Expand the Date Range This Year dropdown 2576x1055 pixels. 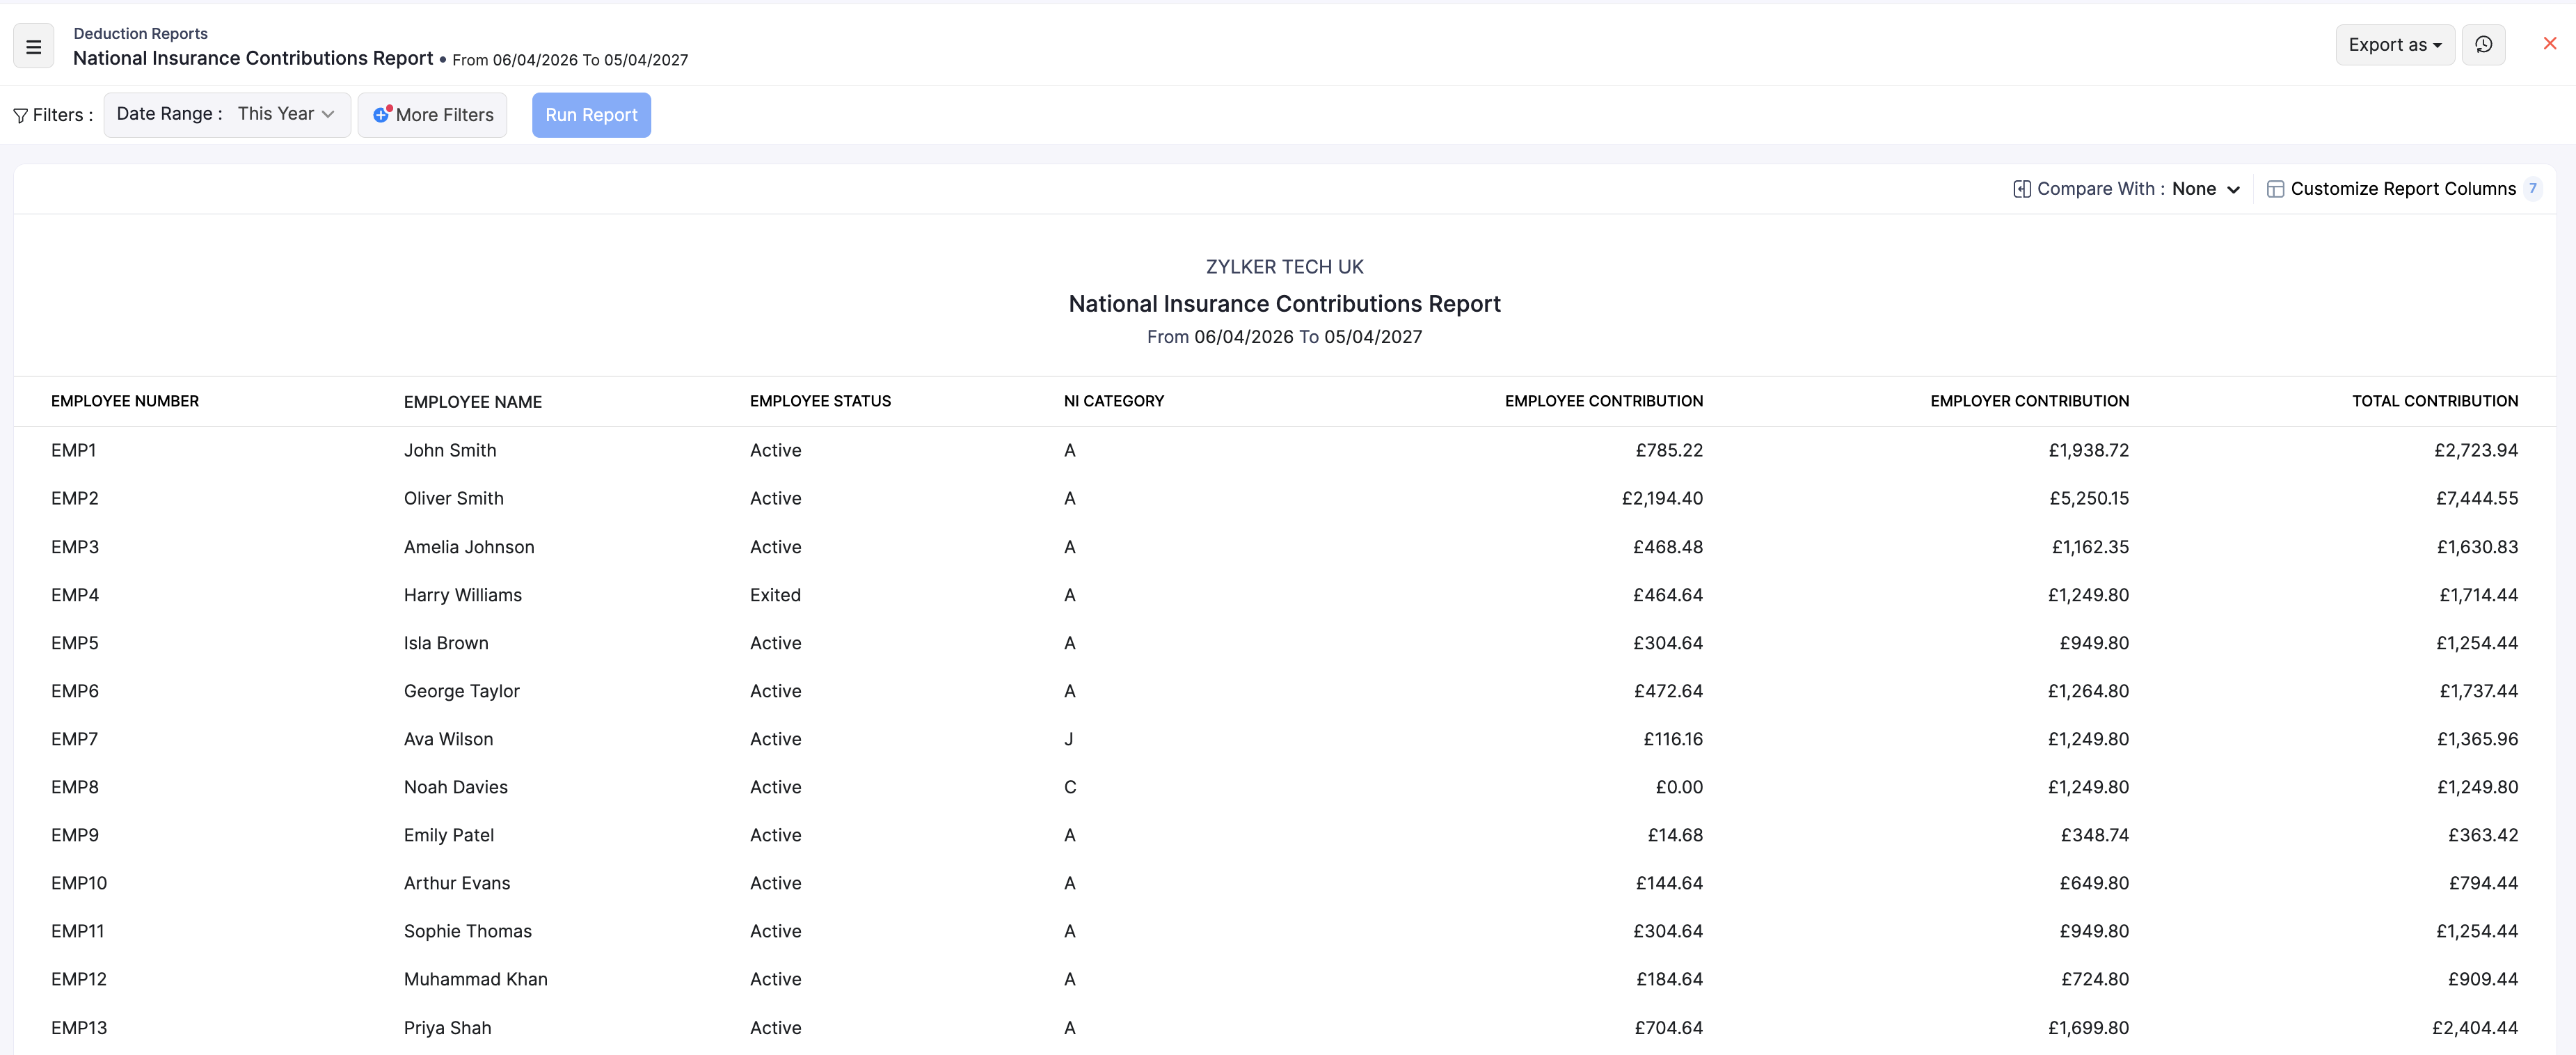(x=227, y=114)
